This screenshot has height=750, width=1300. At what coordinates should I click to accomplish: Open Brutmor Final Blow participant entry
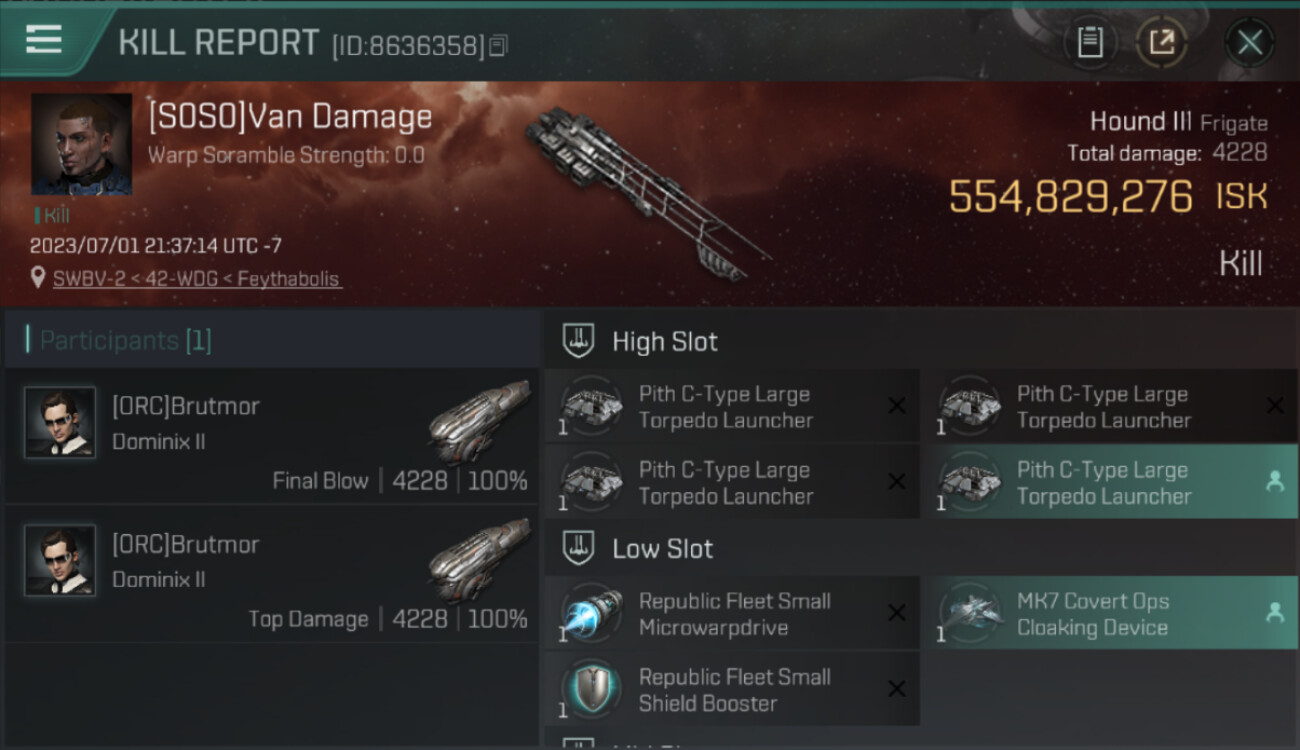[x=272, y=436]
